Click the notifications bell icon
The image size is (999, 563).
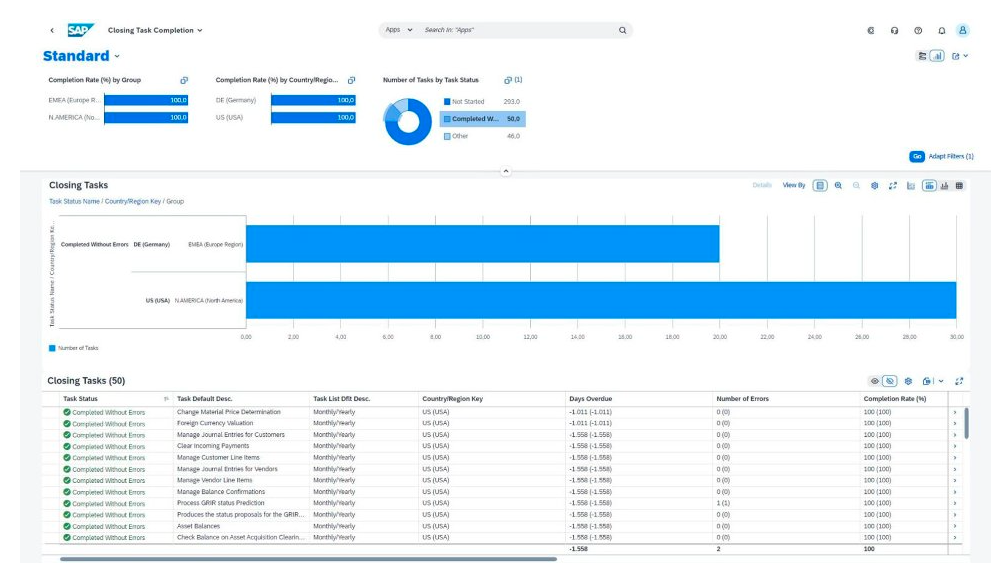tap(941, 30)
